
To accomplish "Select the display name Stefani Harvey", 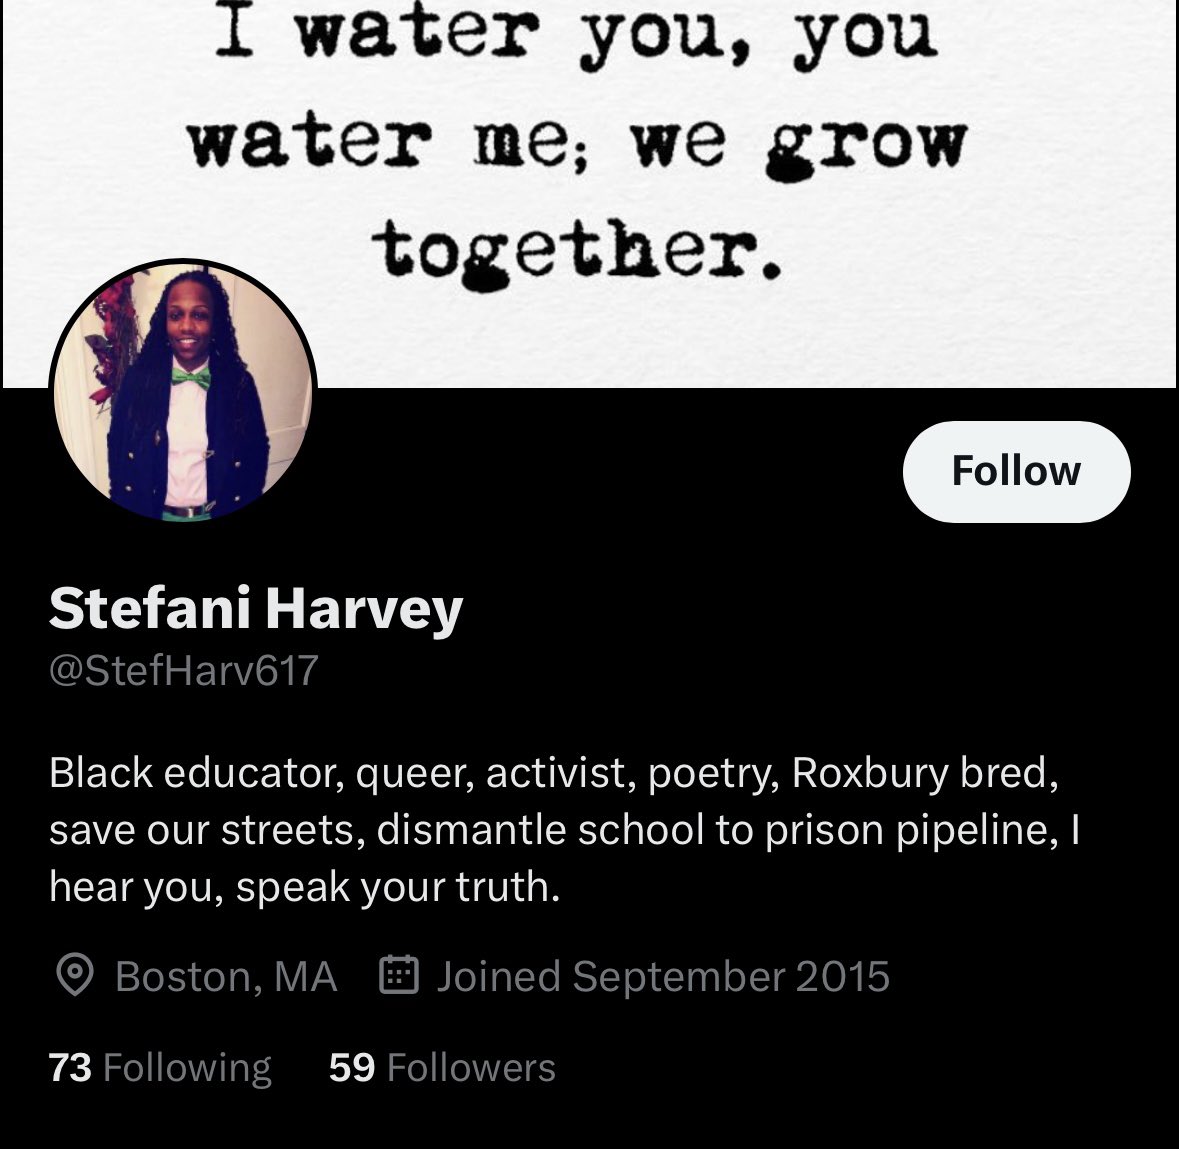I will click(x=256, y=608).
